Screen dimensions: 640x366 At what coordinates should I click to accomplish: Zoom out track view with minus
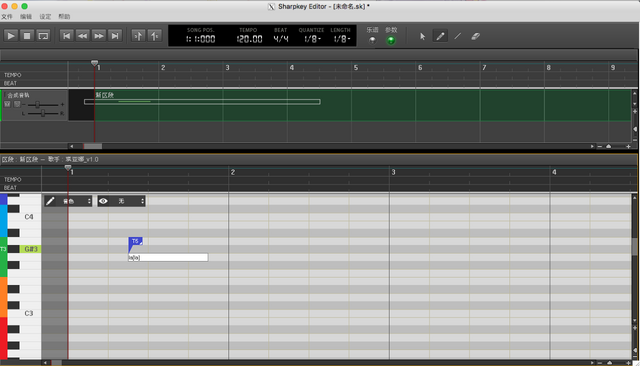599,146
